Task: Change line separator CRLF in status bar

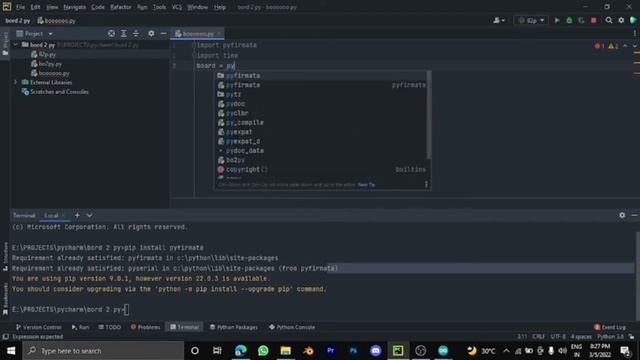Action: [x=539, y=337]
